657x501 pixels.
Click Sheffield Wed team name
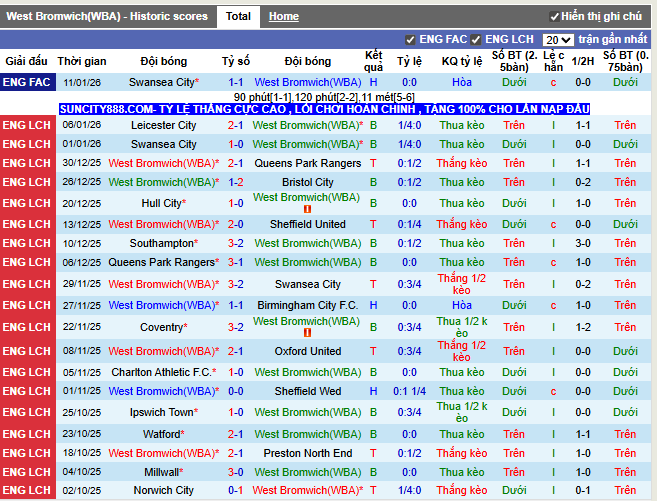(x=308, y=391)
